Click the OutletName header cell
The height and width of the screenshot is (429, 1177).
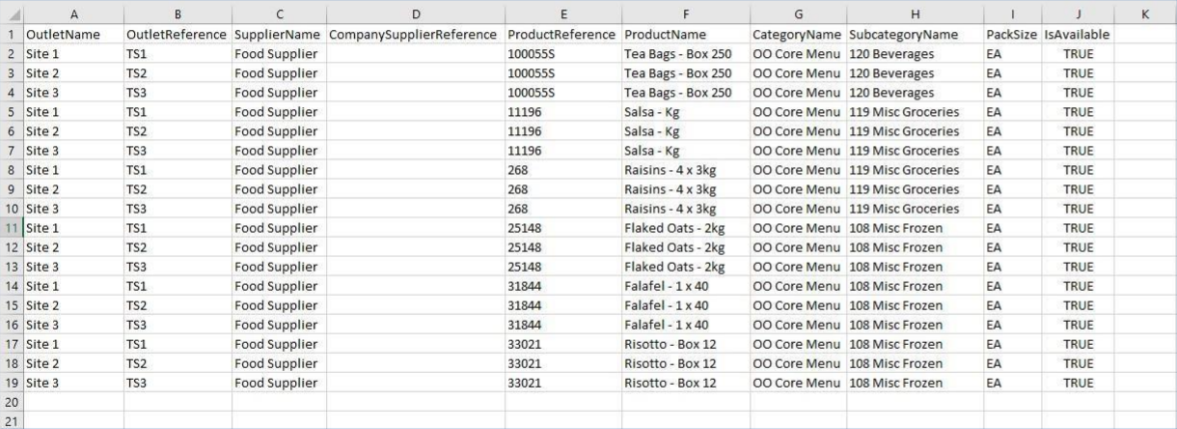74,34
